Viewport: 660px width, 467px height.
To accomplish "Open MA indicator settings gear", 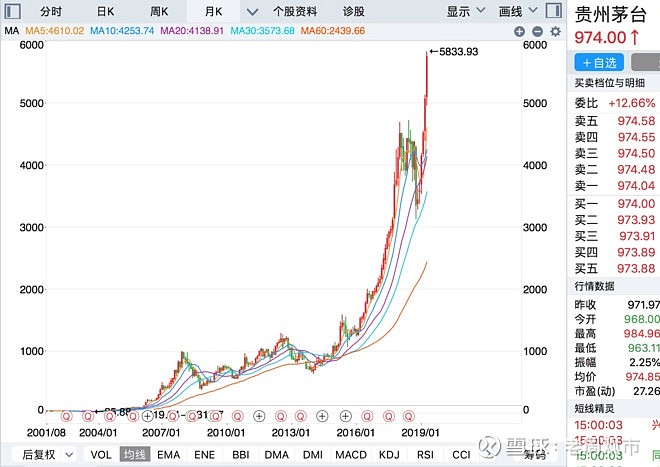I will point(556,31).
